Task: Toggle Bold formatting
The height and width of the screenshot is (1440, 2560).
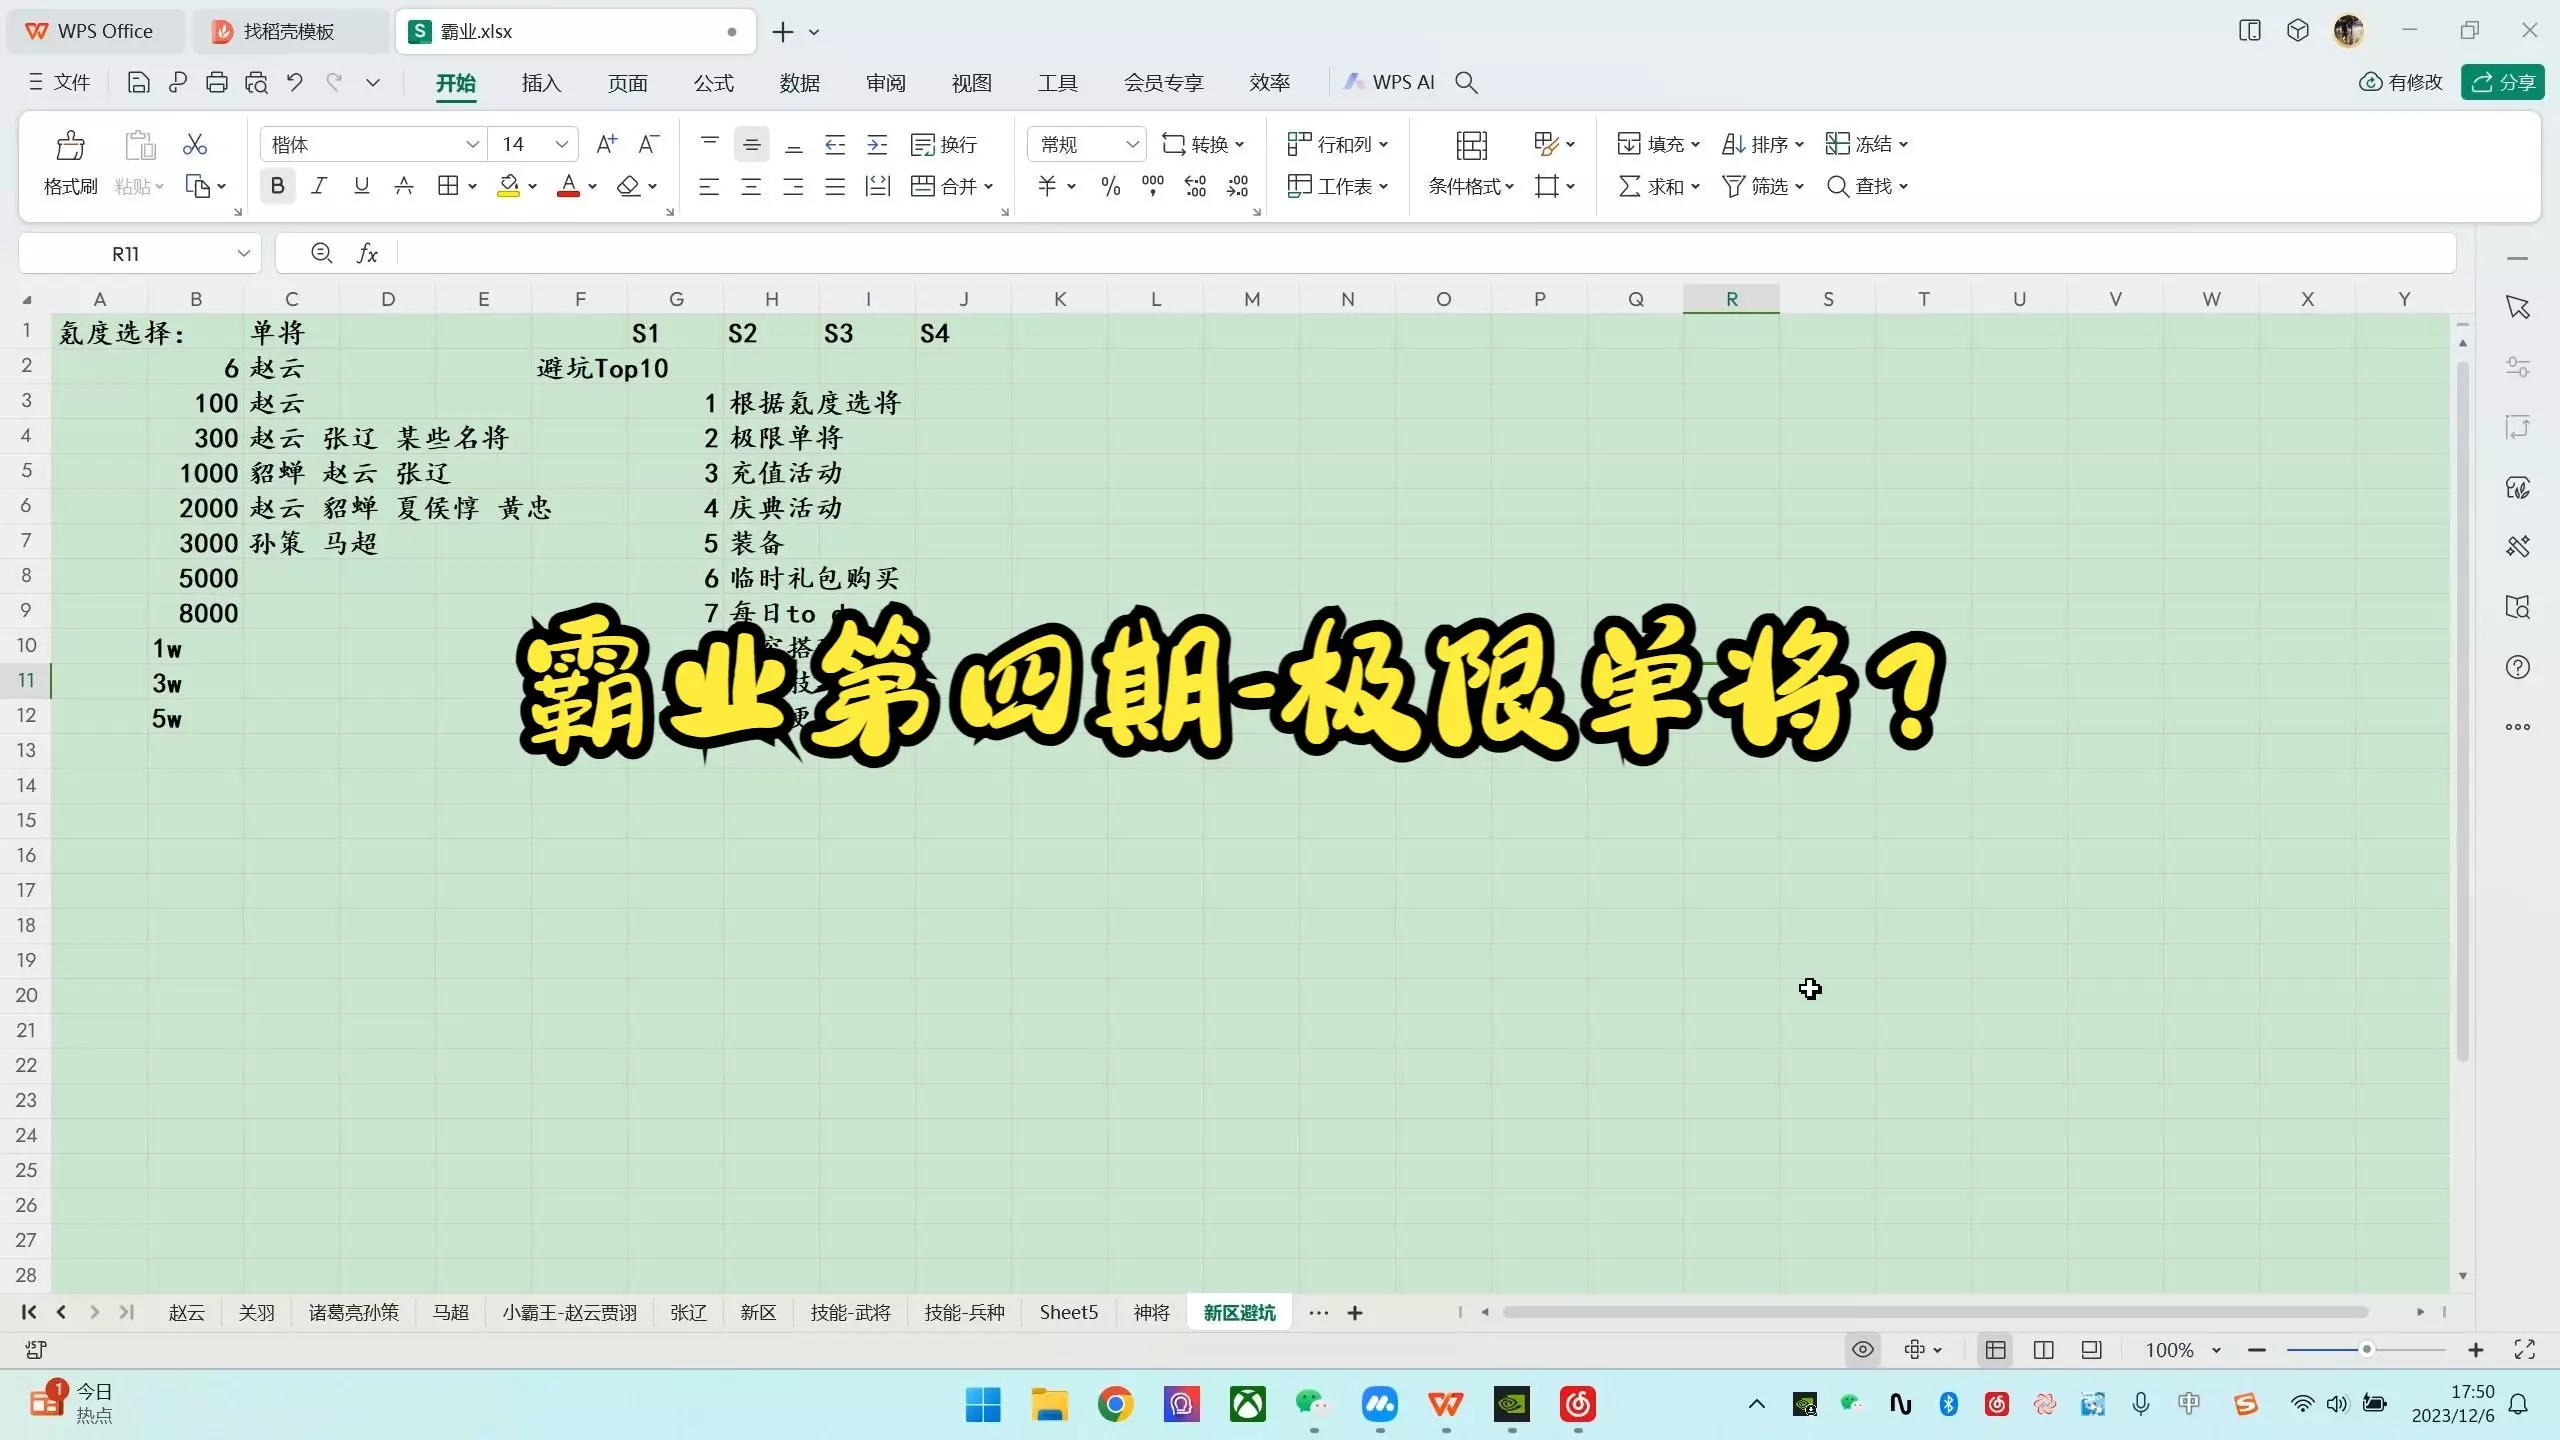Action: pyautogui.click(x=278, y=186)
